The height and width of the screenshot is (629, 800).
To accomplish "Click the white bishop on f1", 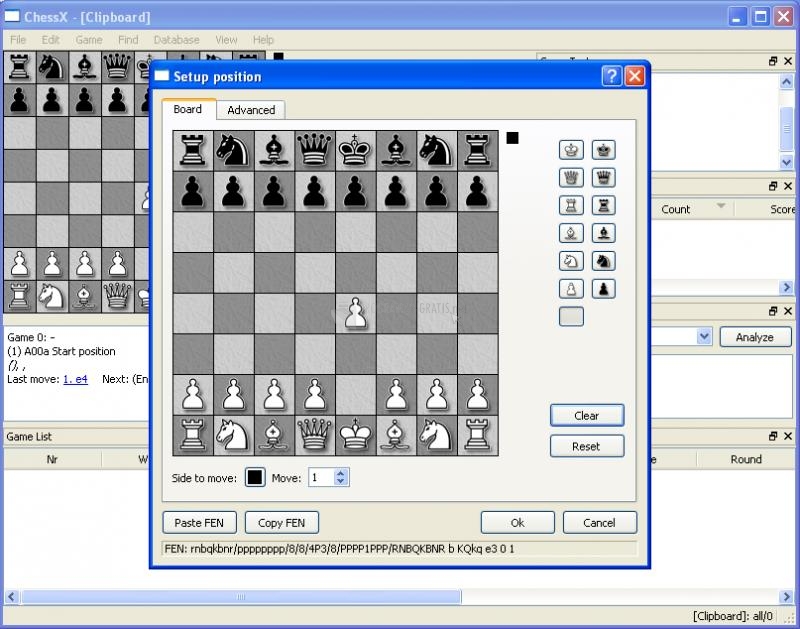I will pyautogui.click(x=396, y=435).
